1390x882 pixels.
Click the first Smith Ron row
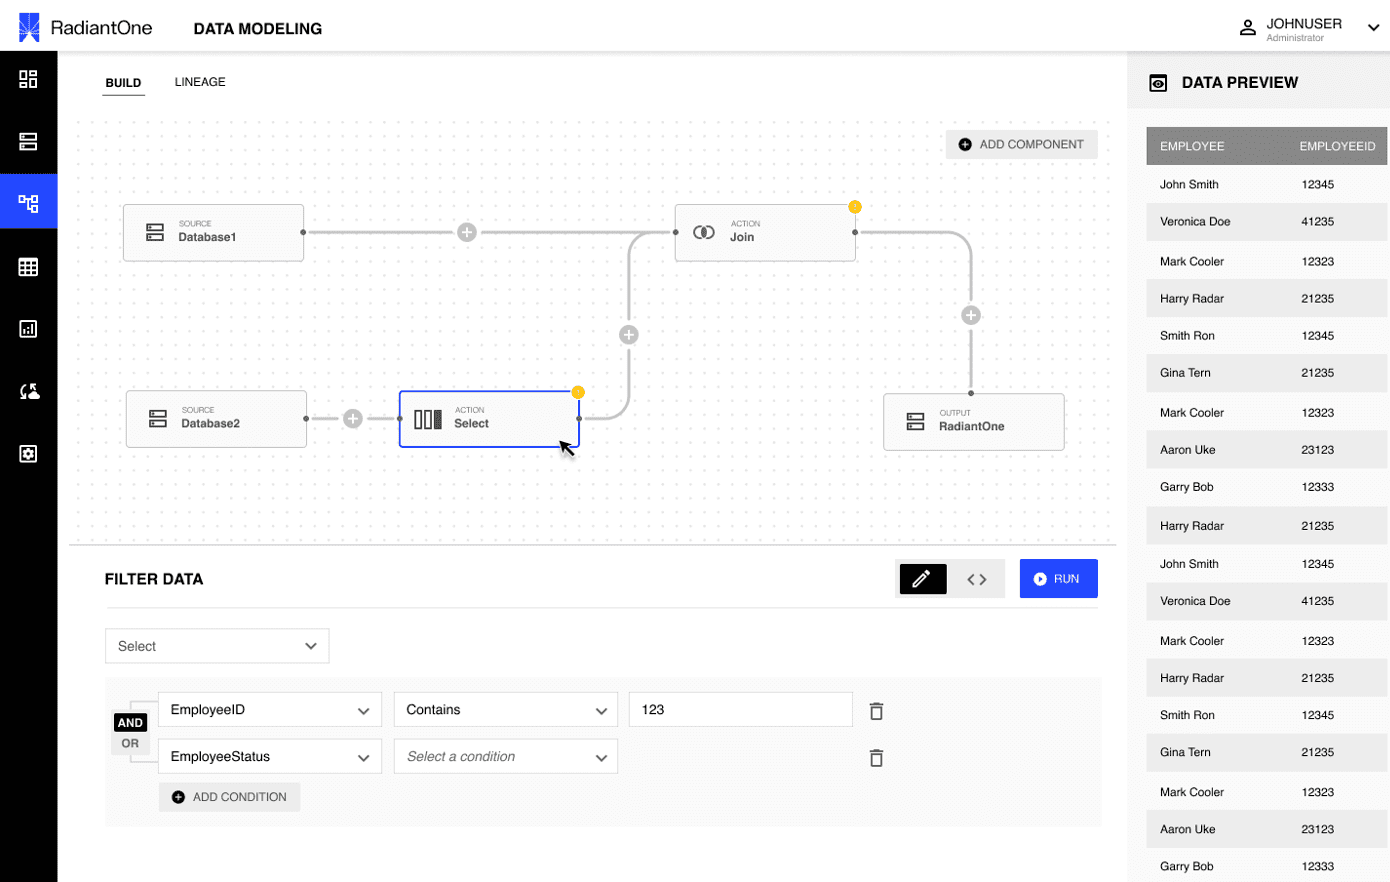pos(1267,336)
